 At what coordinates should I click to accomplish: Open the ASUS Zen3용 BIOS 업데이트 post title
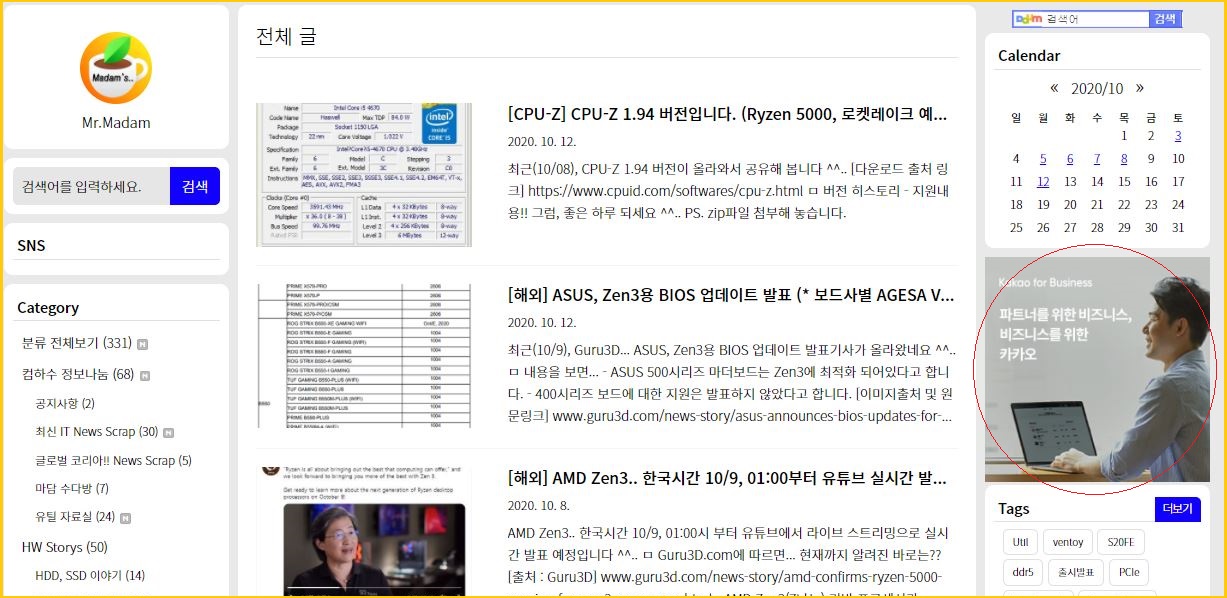click(731, 295)
